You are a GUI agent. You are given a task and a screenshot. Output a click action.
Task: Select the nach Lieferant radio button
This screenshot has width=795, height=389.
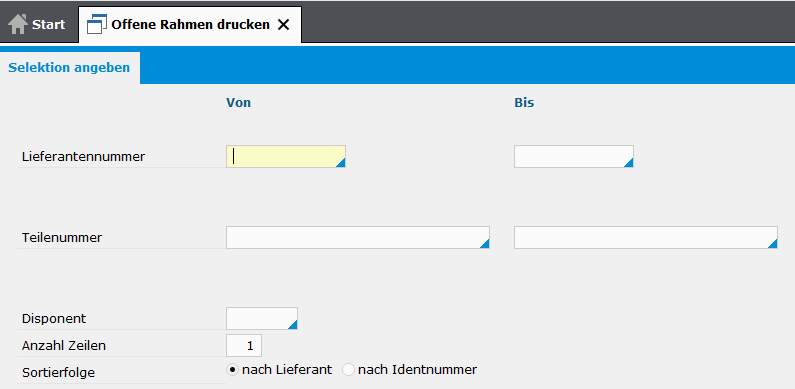tap(232, 370)
